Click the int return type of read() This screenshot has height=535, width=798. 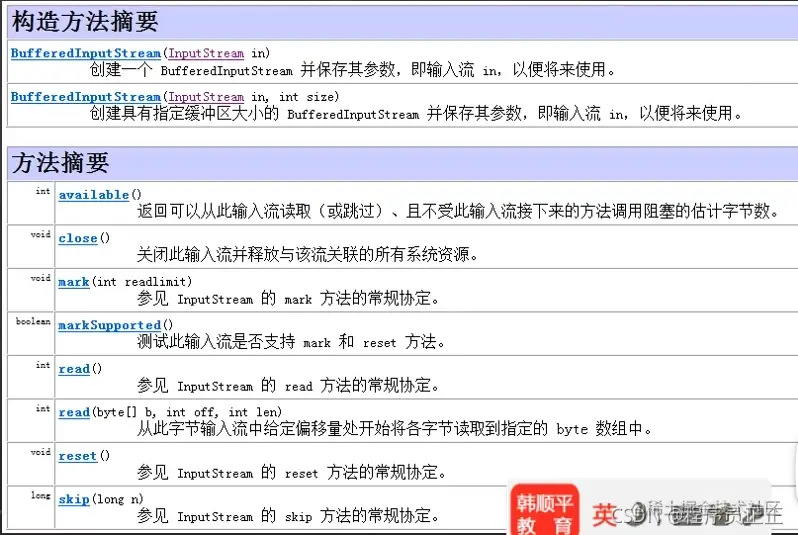(43, 365)
